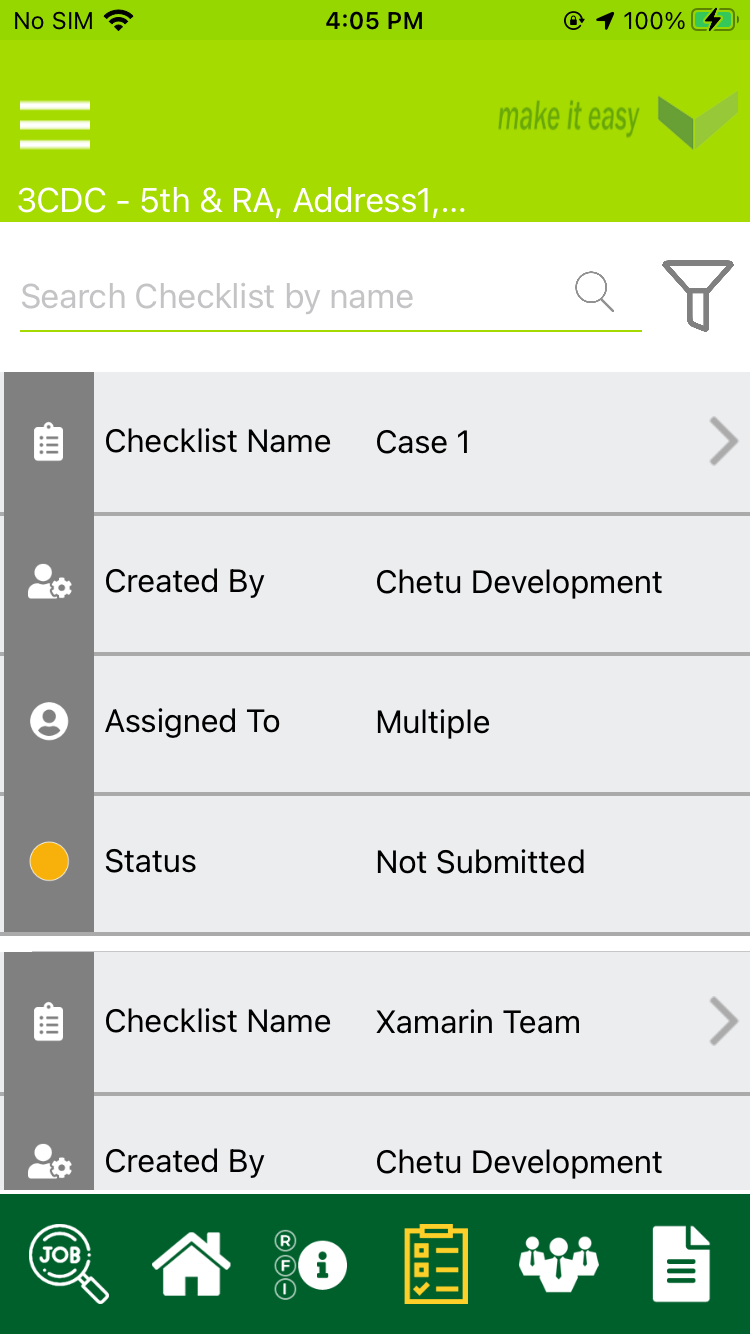Click the Search Checklist by name field
The image size is (750, 1334).
(x=290, y=297)
